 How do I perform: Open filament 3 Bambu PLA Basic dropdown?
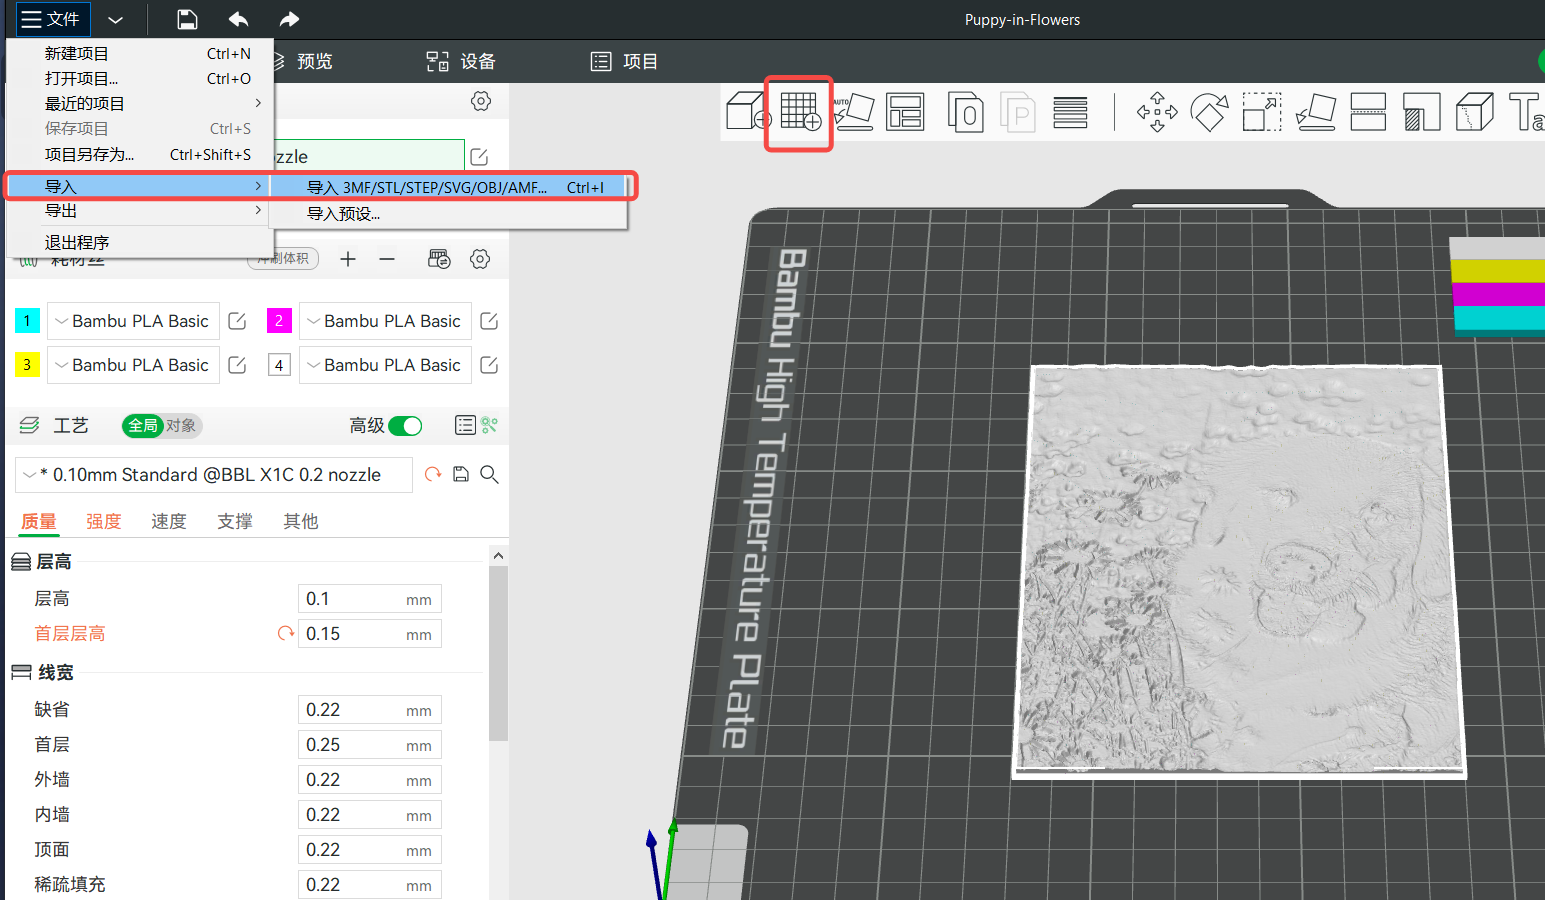point(132,365)
